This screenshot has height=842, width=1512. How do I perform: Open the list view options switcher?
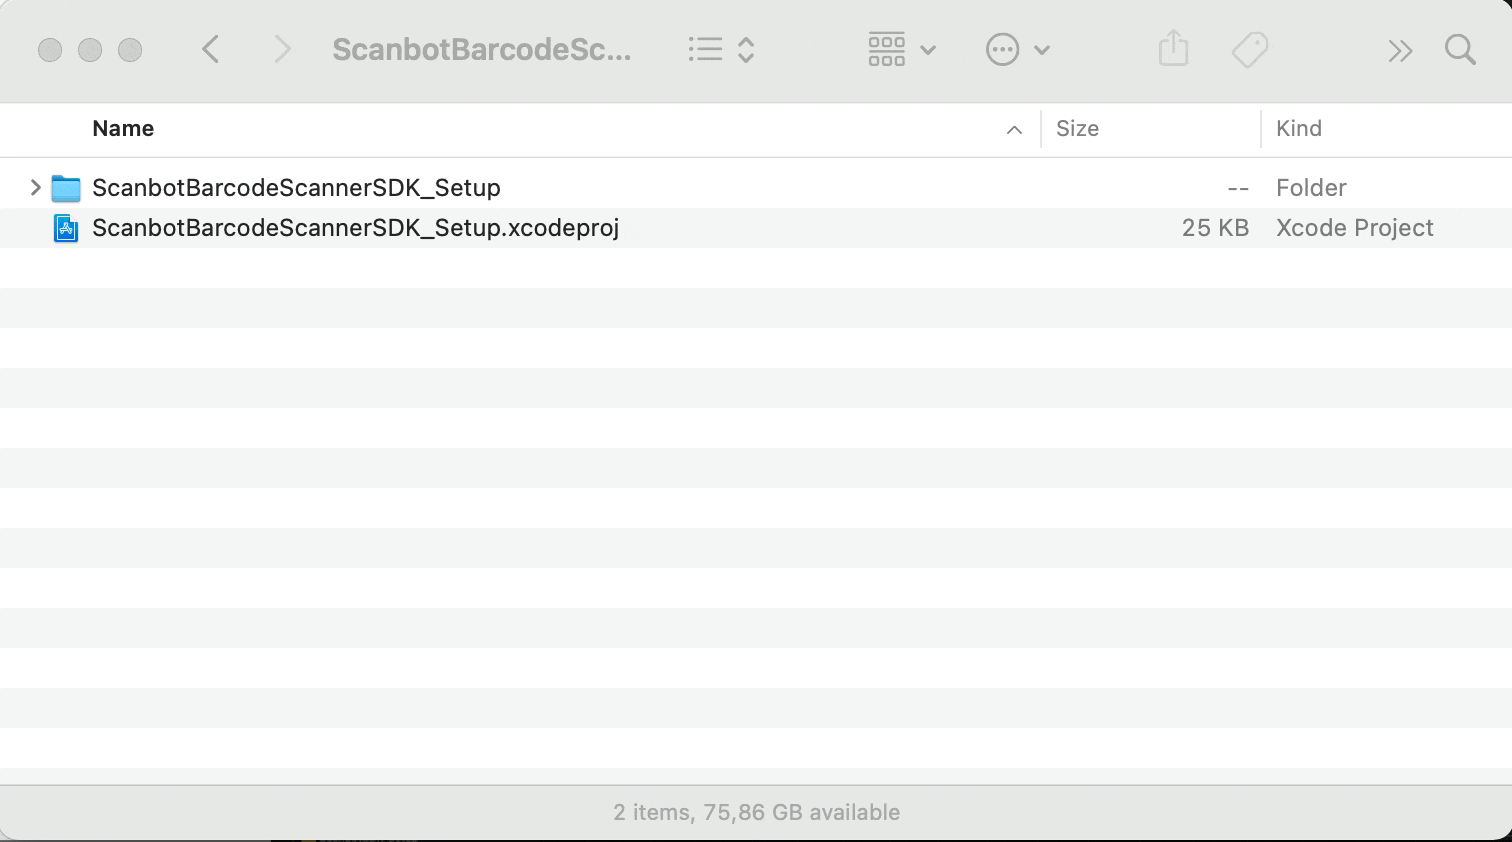pyautogui.click(x=721, y=49)
